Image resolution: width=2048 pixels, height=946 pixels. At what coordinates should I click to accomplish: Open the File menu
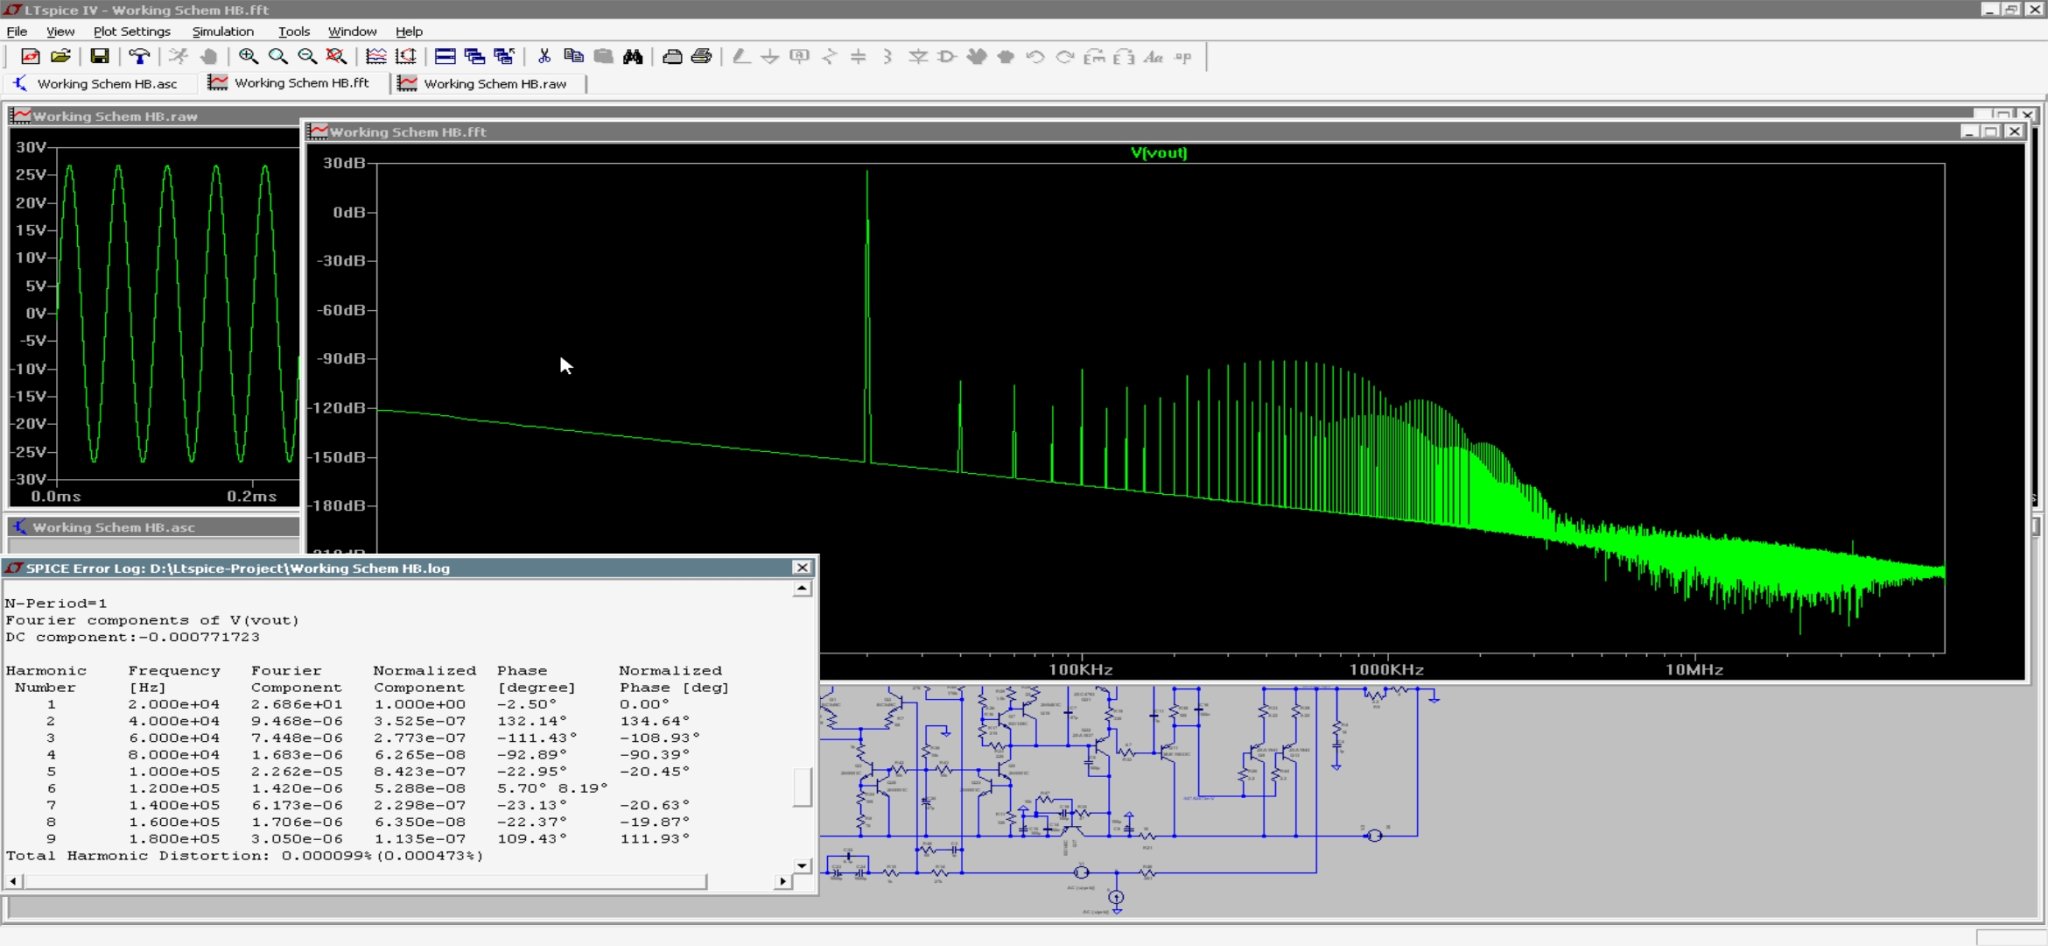click(17, 31)
